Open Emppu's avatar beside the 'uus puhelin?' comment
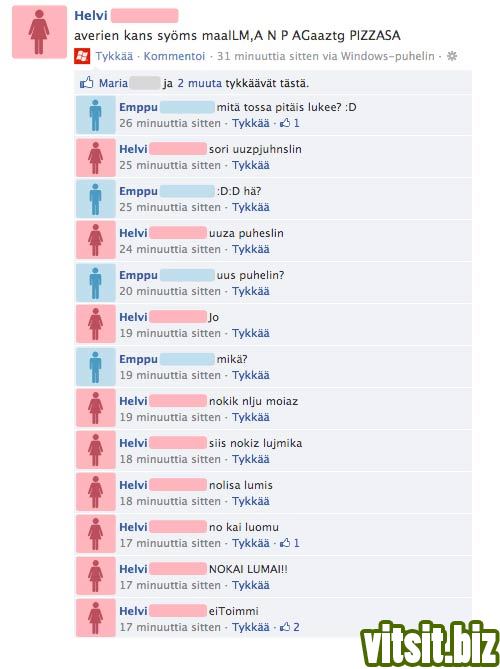Image resolution: width=500 pixels, height=669 pixels. [x=96, y=283]
